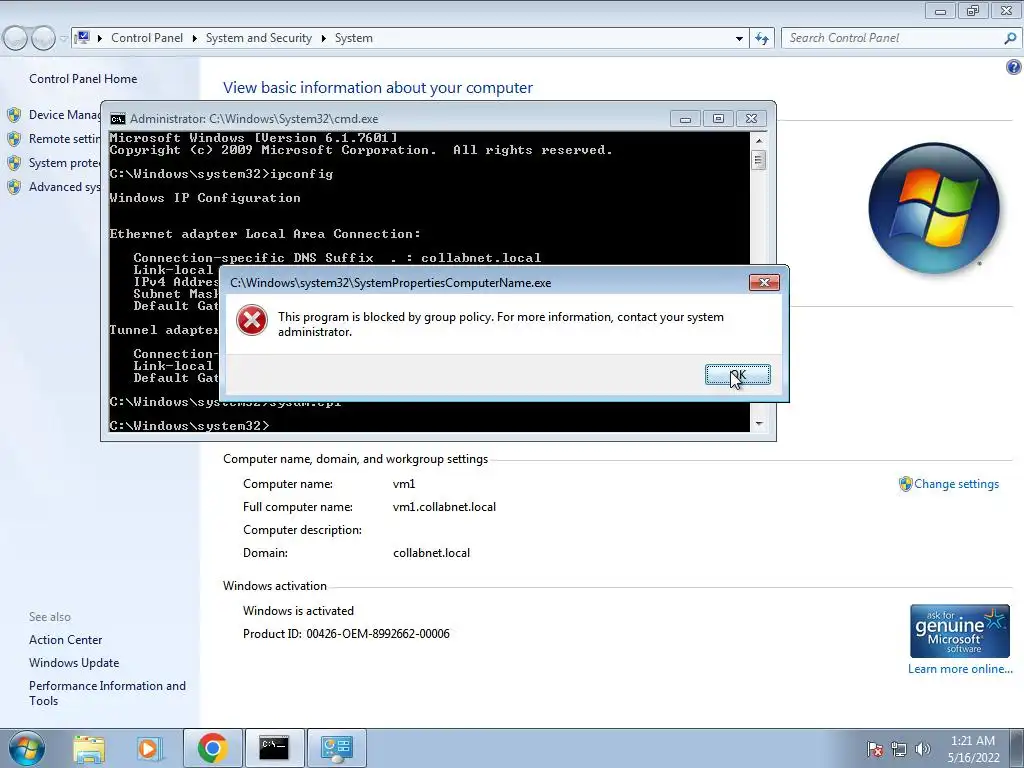Minimize the Control Panel window
1024x768 pixels.
pyautogui.click(x=940, y=10)
